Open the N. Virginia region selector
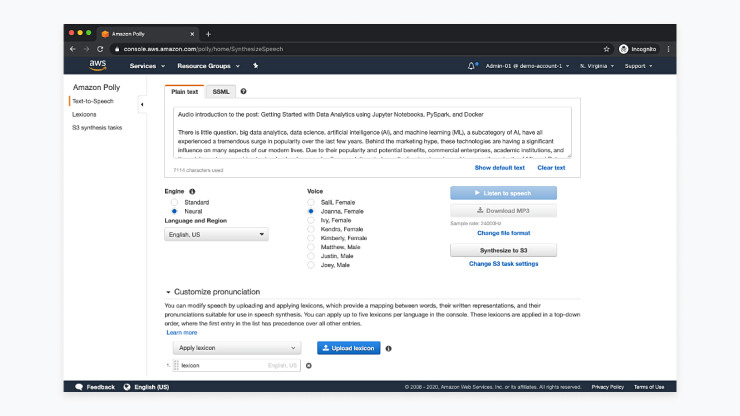 click(597, 66)
